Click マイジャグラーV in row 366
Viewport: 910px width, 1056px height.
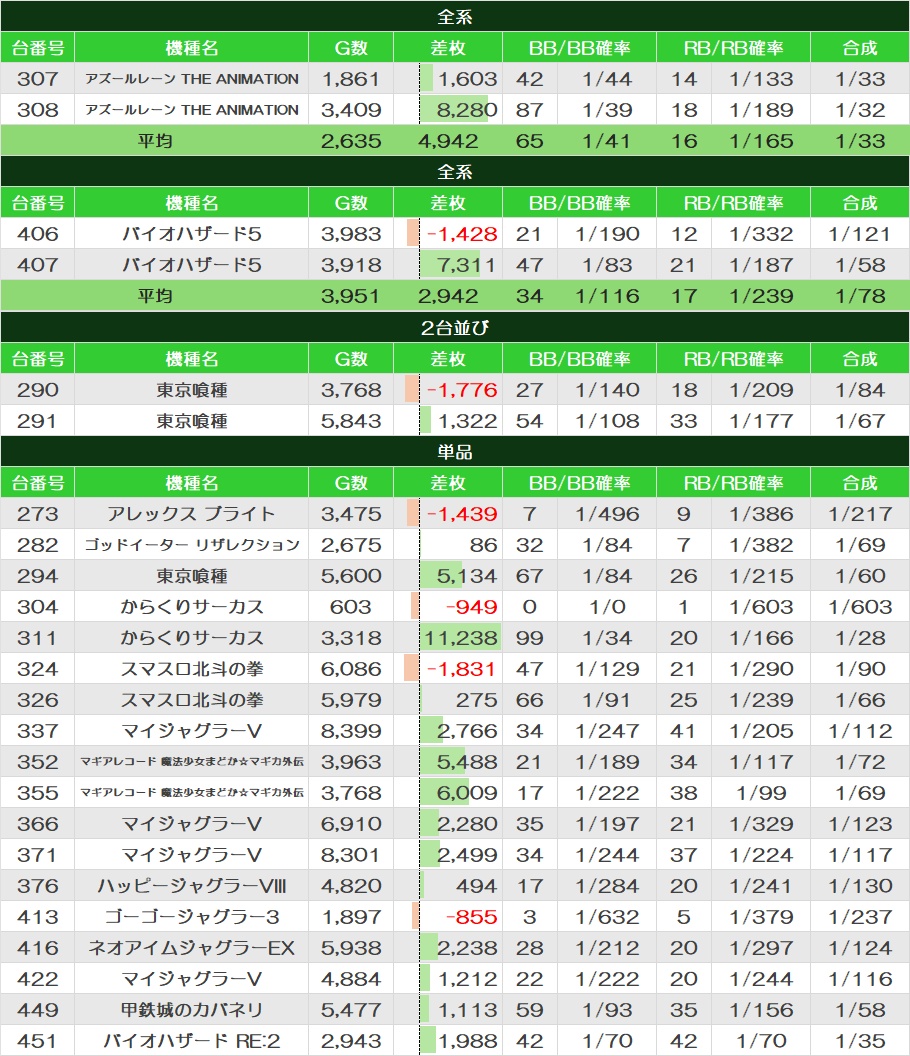tap(192, 824)
